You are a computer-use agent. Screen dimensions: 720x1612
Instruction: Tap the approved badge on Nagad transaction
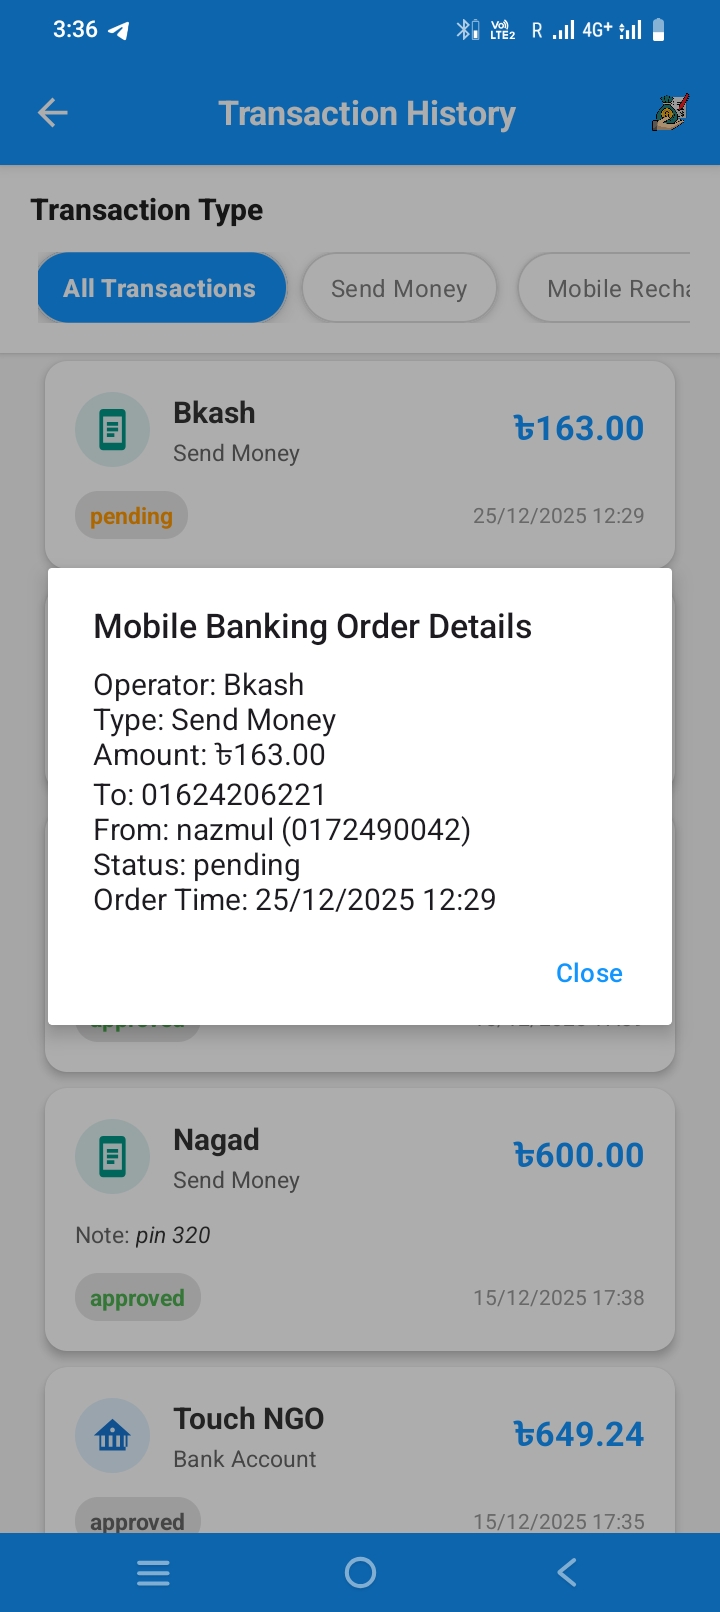click(x=137, y=1298)
